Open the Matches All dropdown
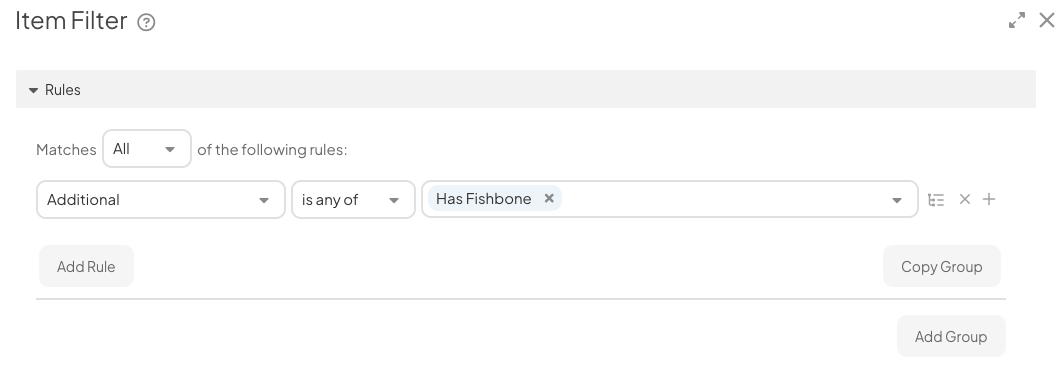The image size is (1064, 370). pyautogui.click(x=147, y=149)
